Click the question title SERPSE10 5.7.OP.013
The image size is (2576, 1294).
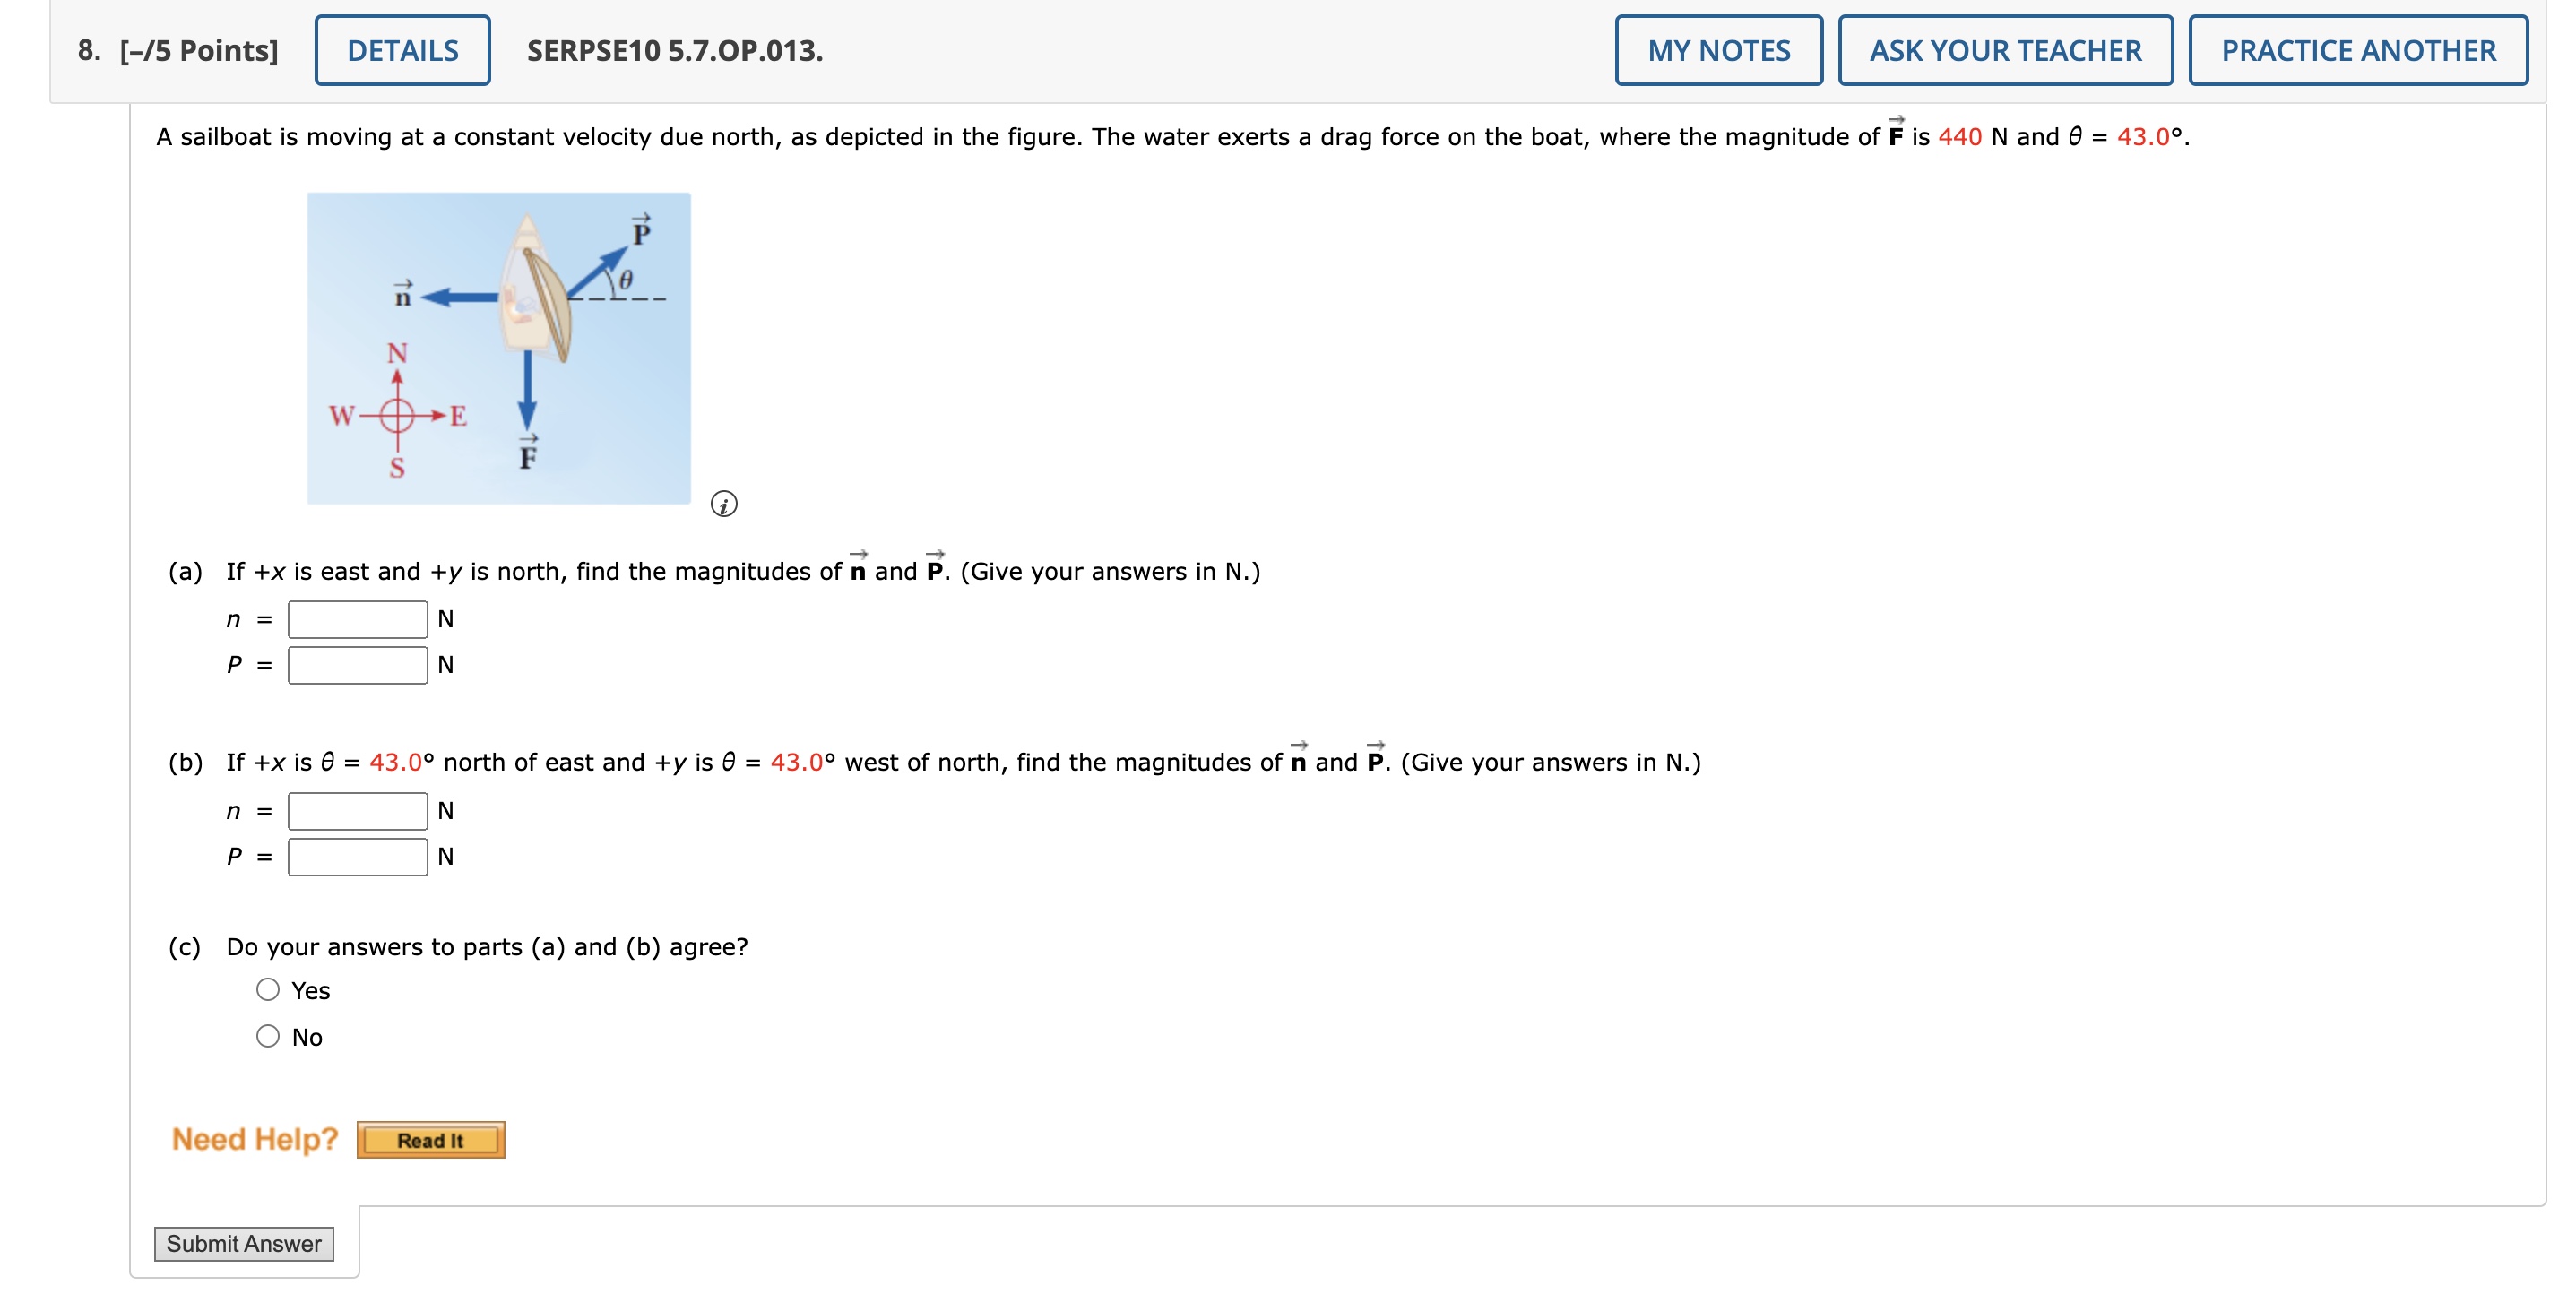(x=672, y=50)
